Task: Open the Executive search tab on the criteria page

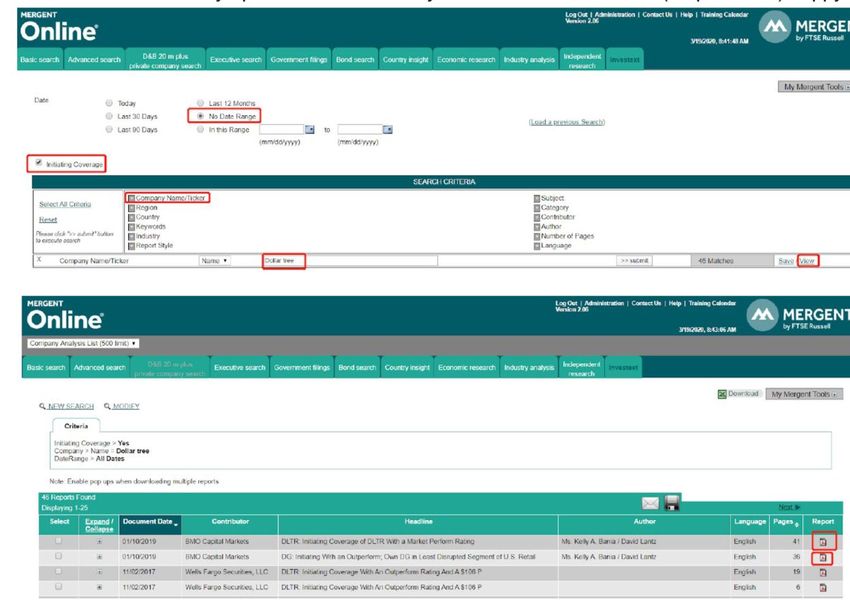Action: (x=236, y=59)
